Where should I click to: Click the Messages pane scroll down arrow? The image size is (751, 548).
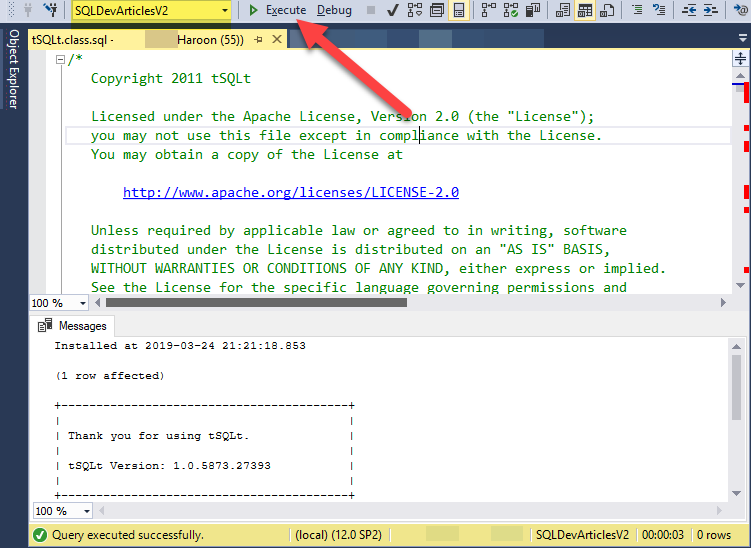737,494
